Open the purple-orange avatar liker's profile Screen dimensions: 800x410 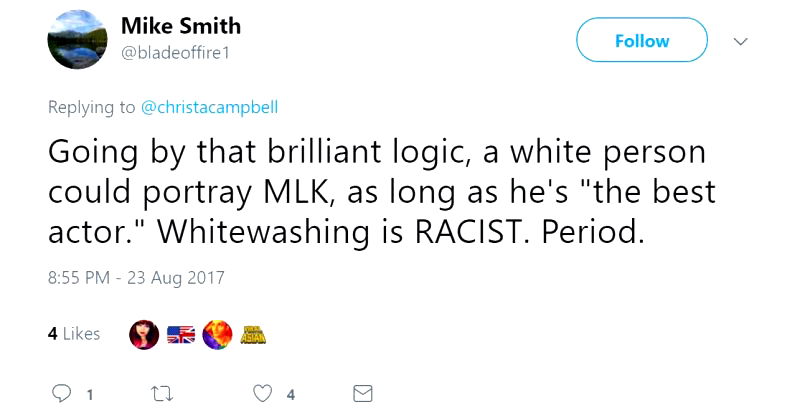point(216,335)
